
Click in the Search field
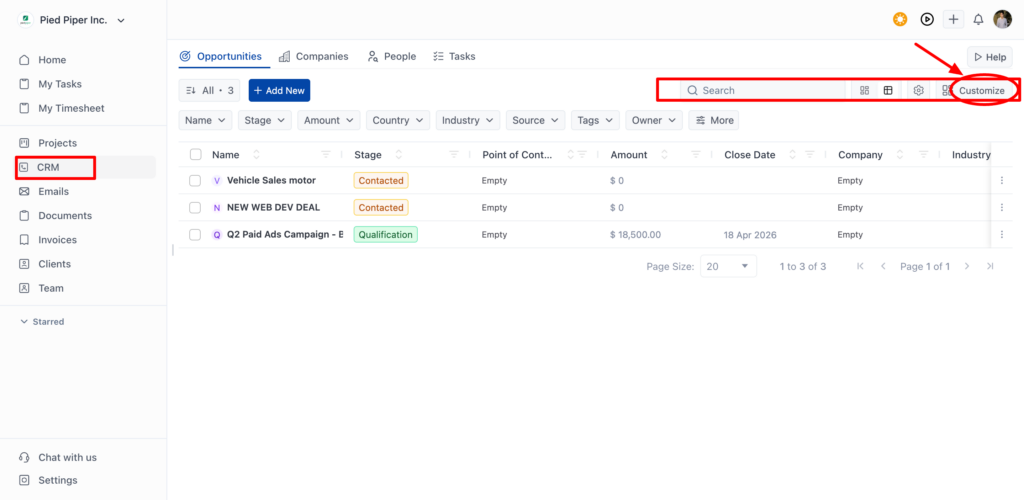click(763, 91)
